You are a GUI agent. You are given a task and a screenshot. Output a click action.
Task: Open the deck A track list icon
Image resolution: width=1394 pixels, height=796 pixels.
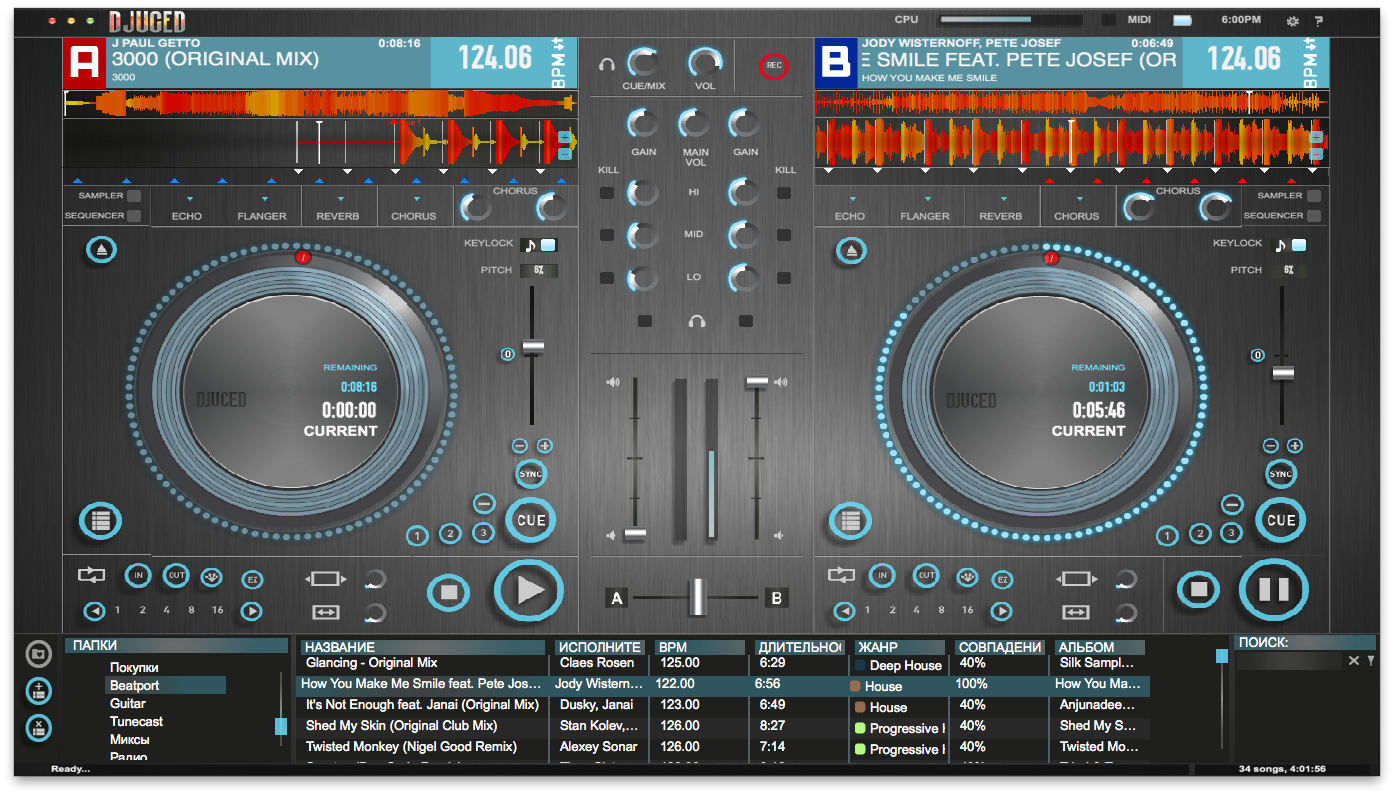(x=100, y=521)
